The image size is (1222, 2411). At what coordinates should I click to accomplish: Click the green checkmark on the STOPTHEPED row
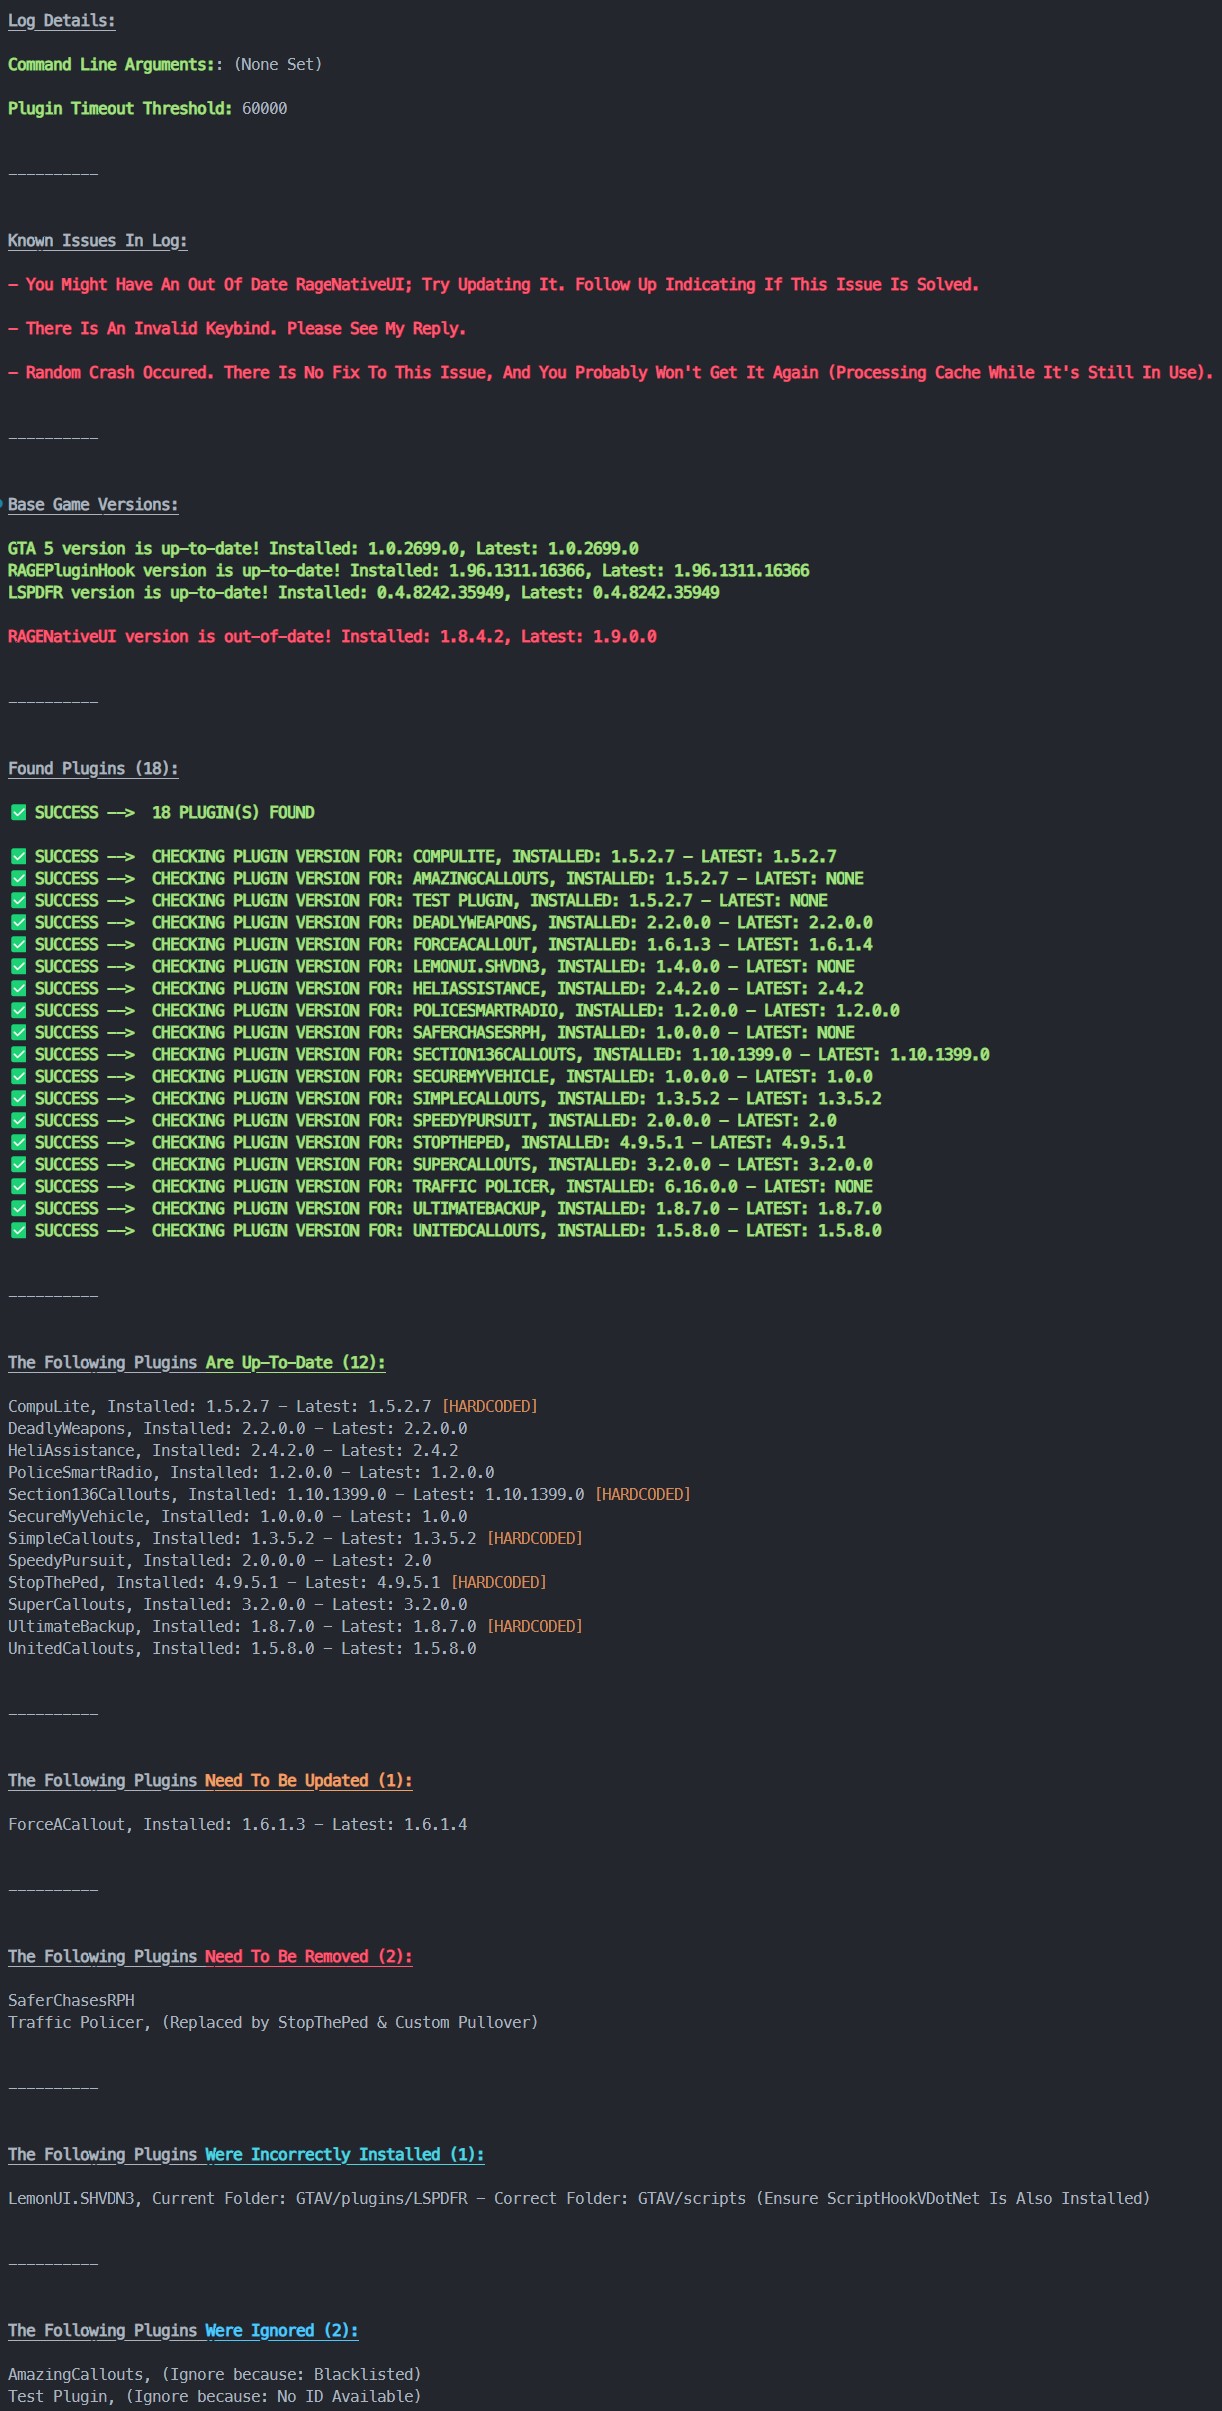[18, 1142]
